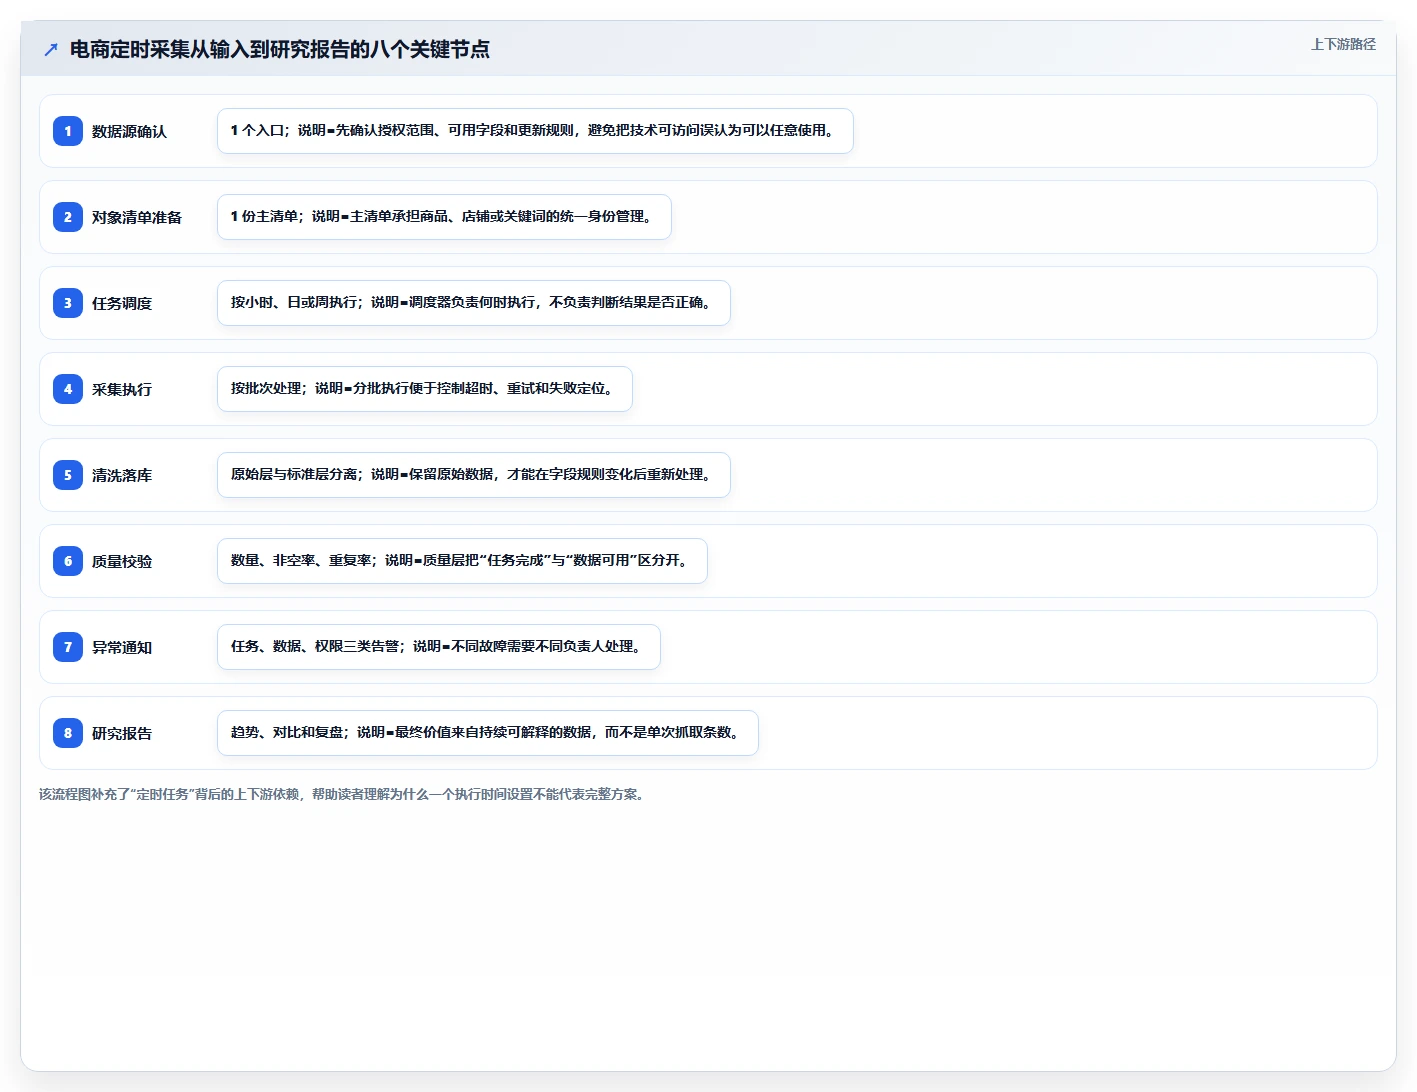1417x1092 pixels.
Task: Select step badge 7 for 异常通知
Action: tap(68, 647)
